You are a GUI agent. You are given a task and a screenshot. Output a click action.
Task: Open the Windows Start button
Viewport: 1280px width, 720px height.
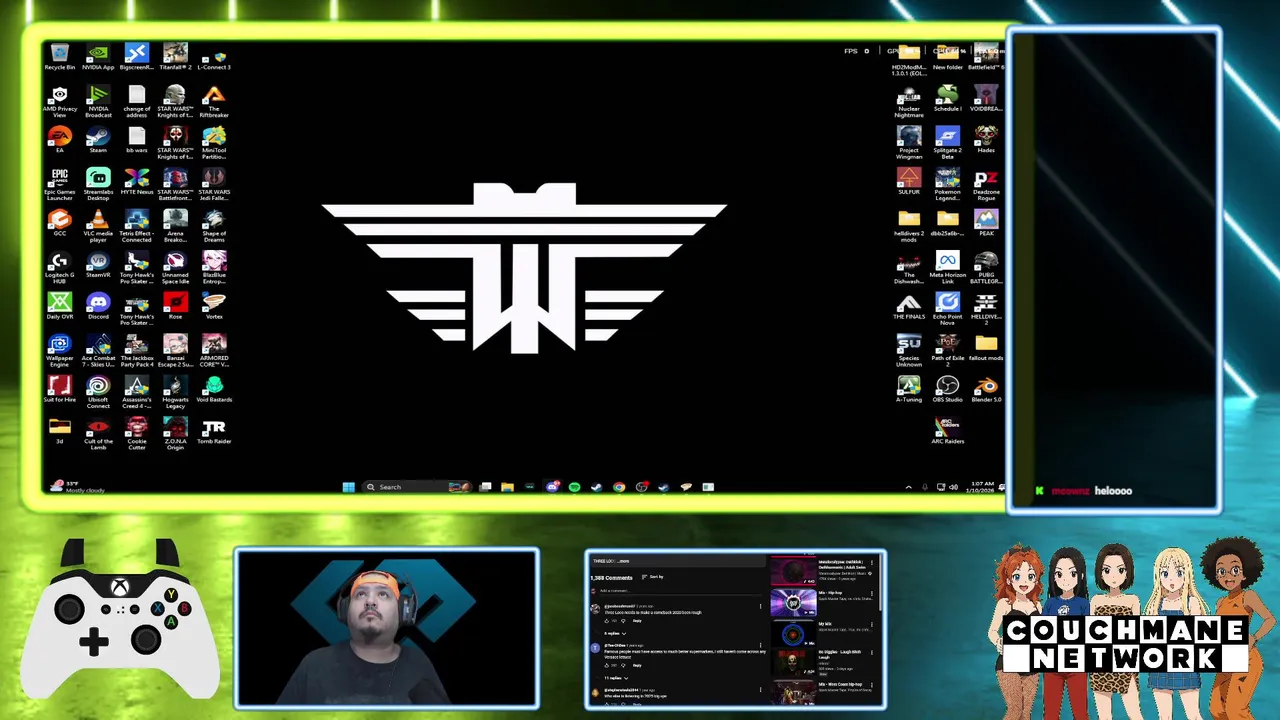coord(348,487)
